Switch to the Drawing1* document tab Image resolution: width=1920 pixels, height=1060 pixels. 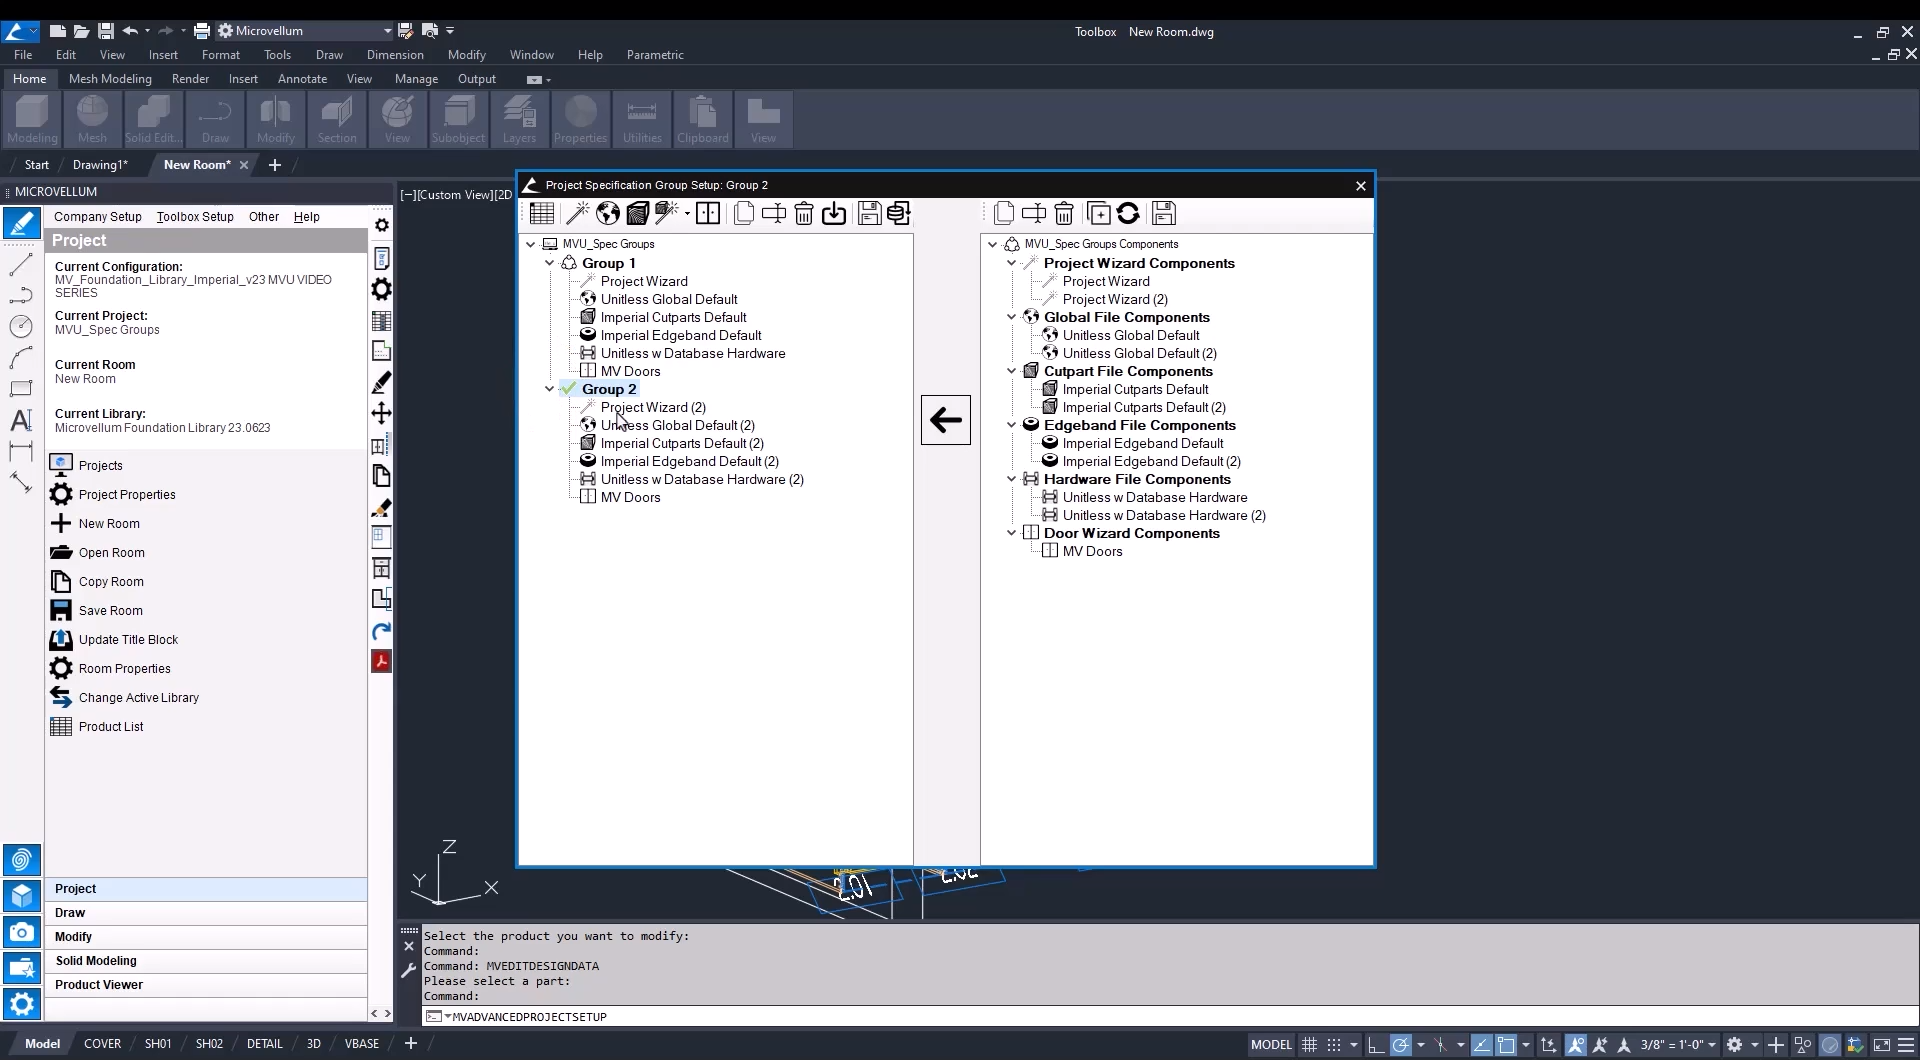(x=100, y=165)
